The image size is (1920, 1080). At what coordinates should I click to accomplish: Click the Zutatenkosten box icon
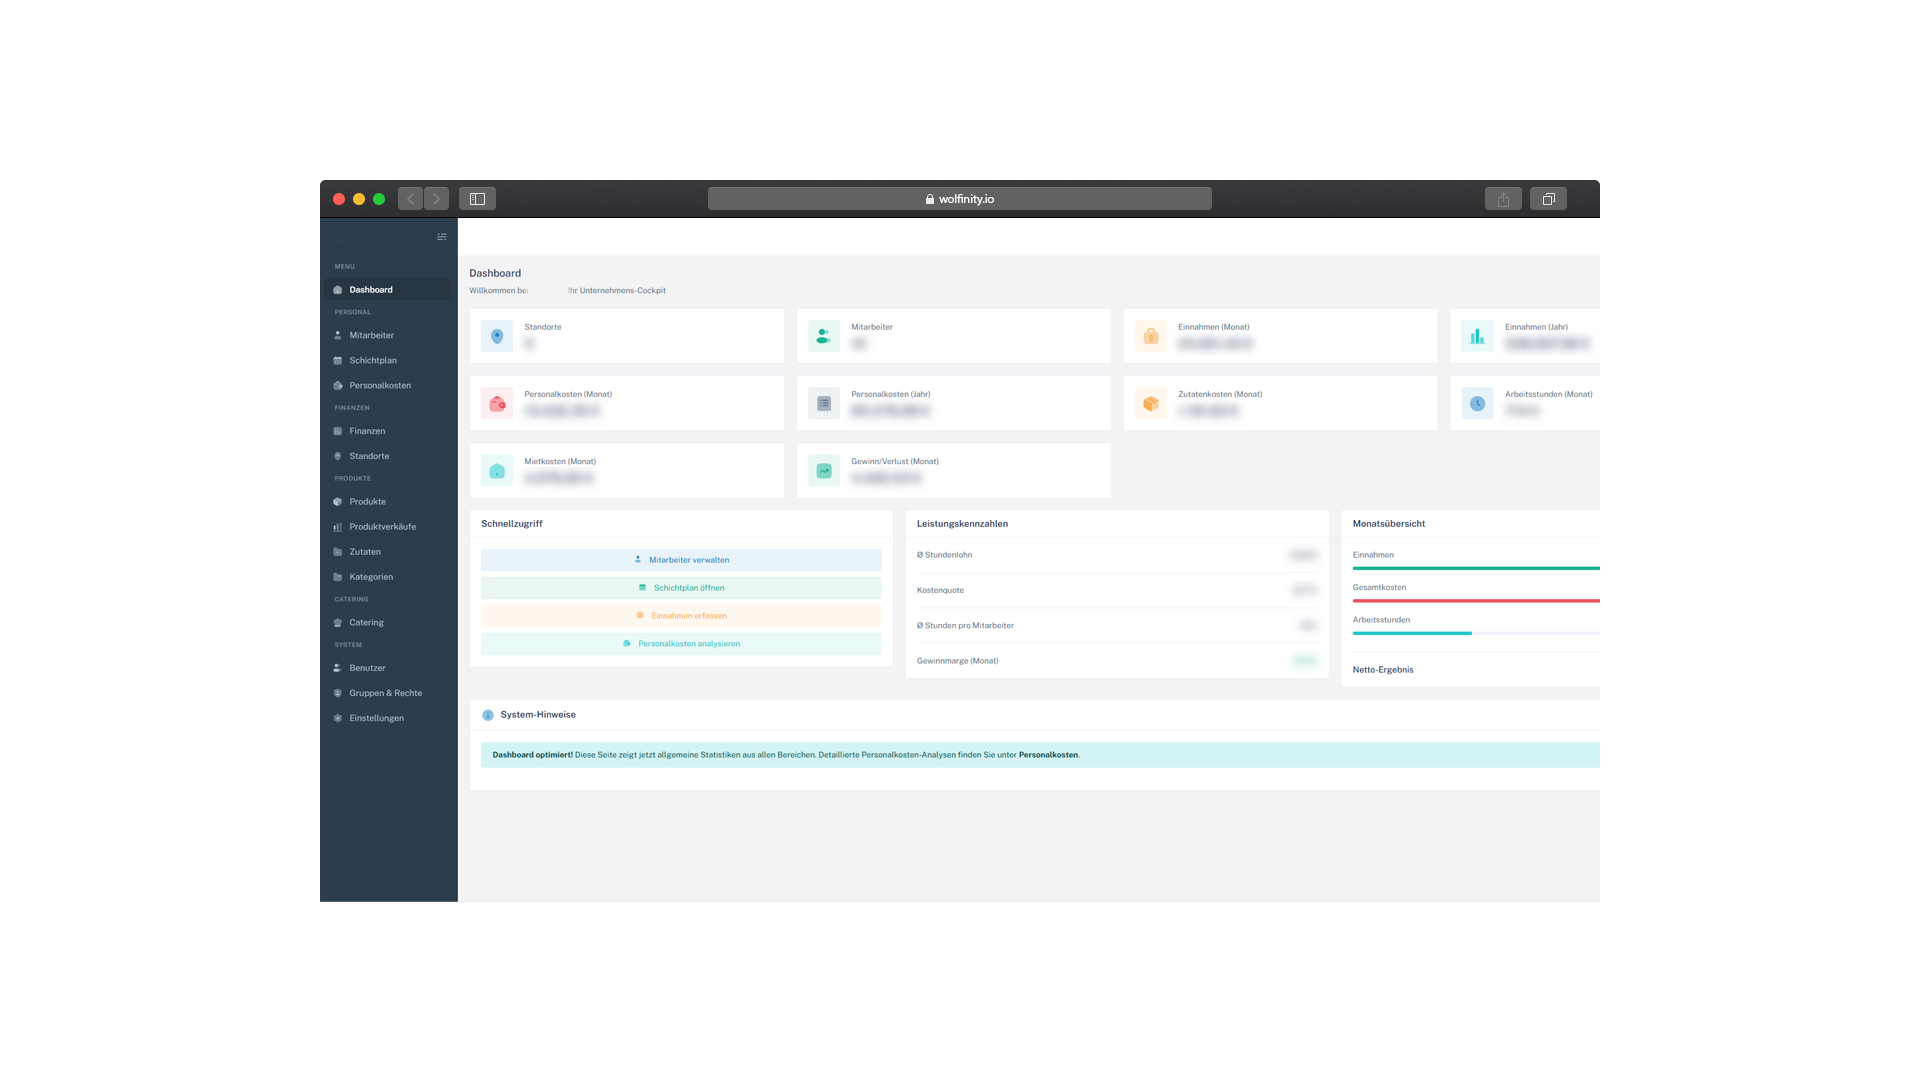pyautogui.click(x=1150, y=403)
